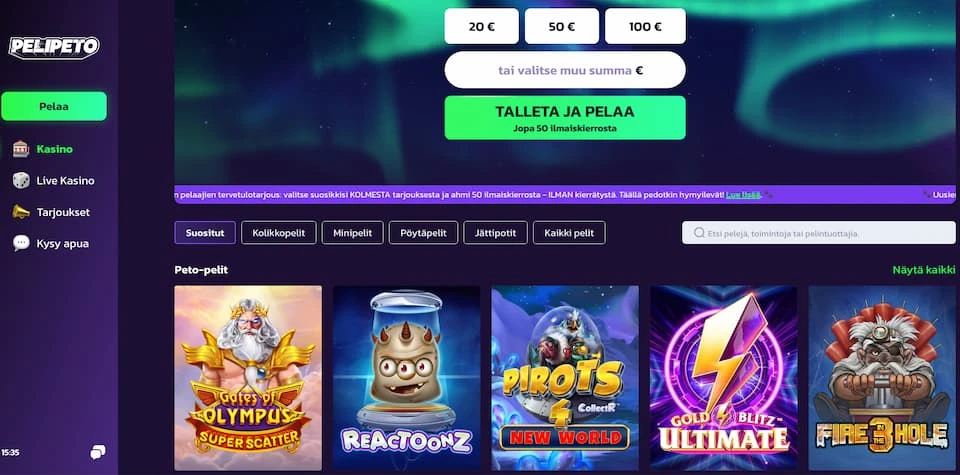Open the chat bubbles icon at sidebar bottom

97,452
